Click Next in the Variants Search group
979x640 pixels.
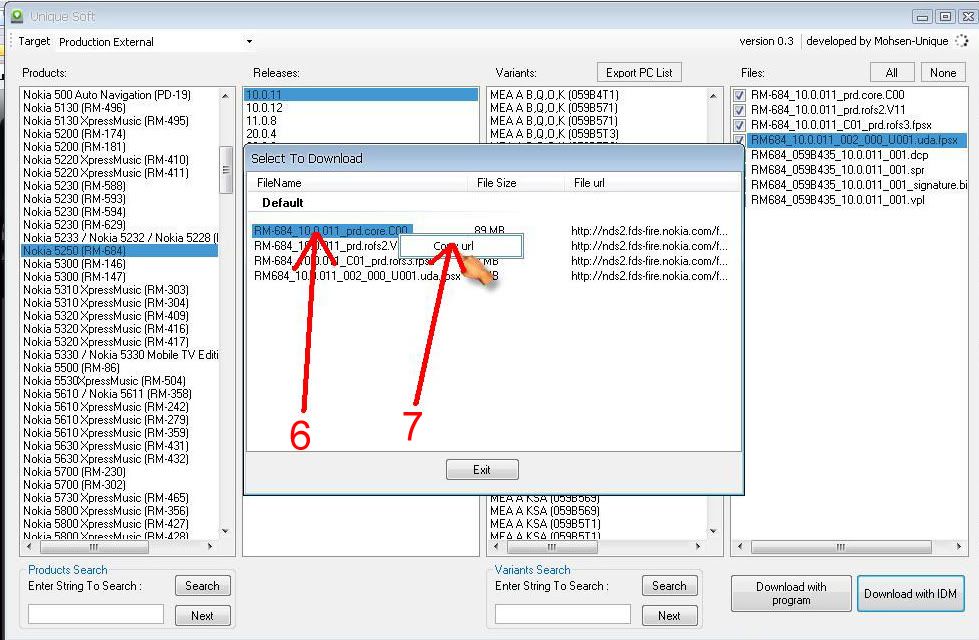669,616
